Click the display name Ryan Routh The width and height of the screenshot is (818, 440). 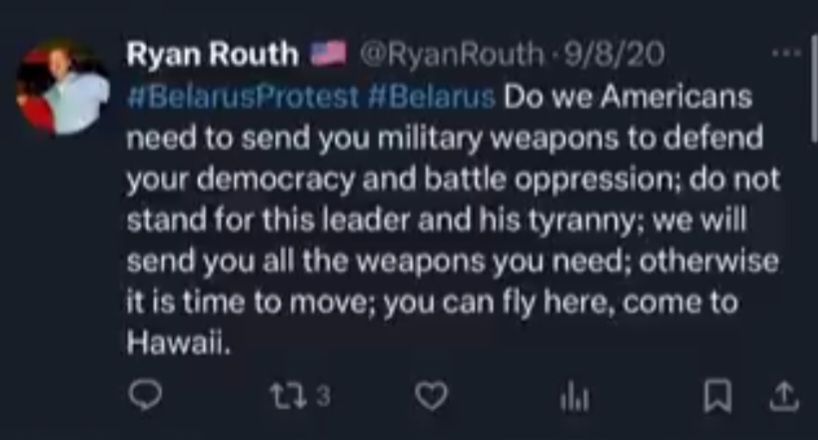pos(212,55)
